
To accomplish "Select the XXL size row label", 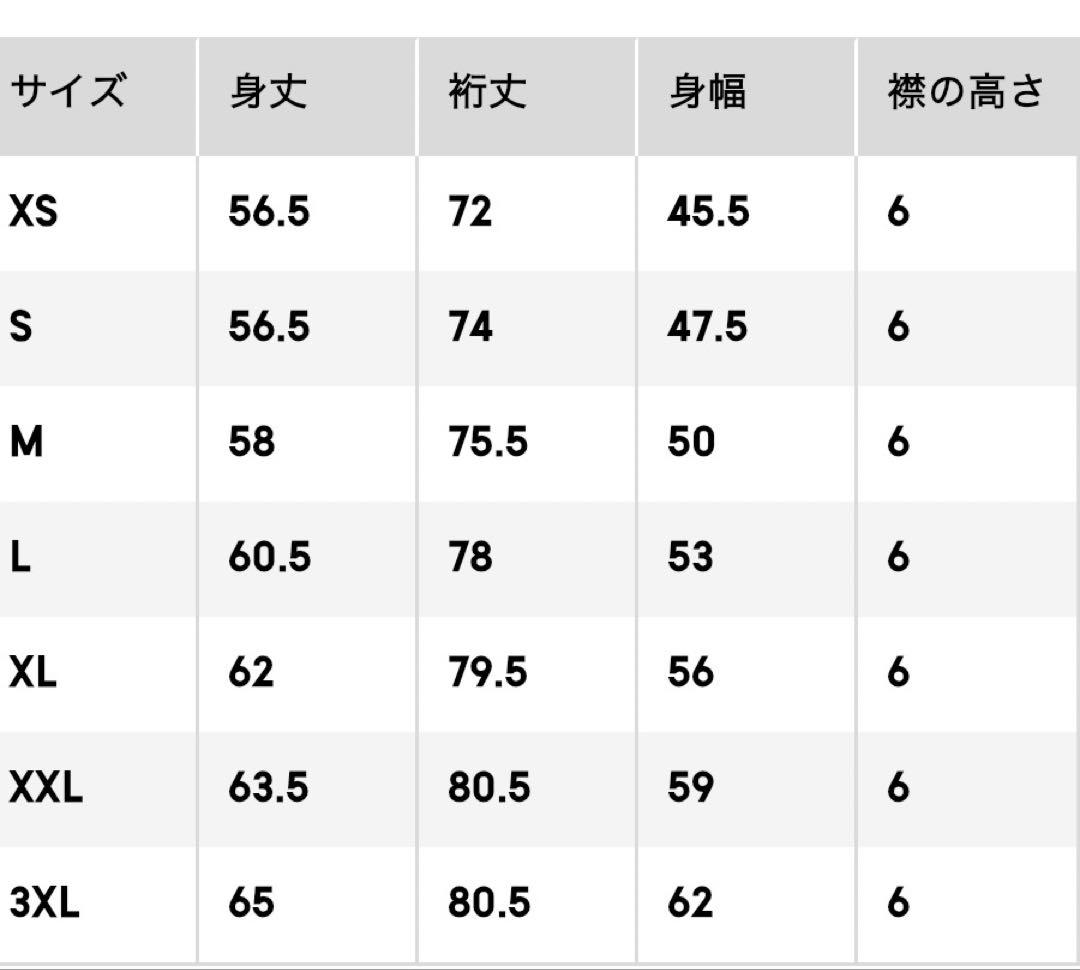I will pos(46,788).
